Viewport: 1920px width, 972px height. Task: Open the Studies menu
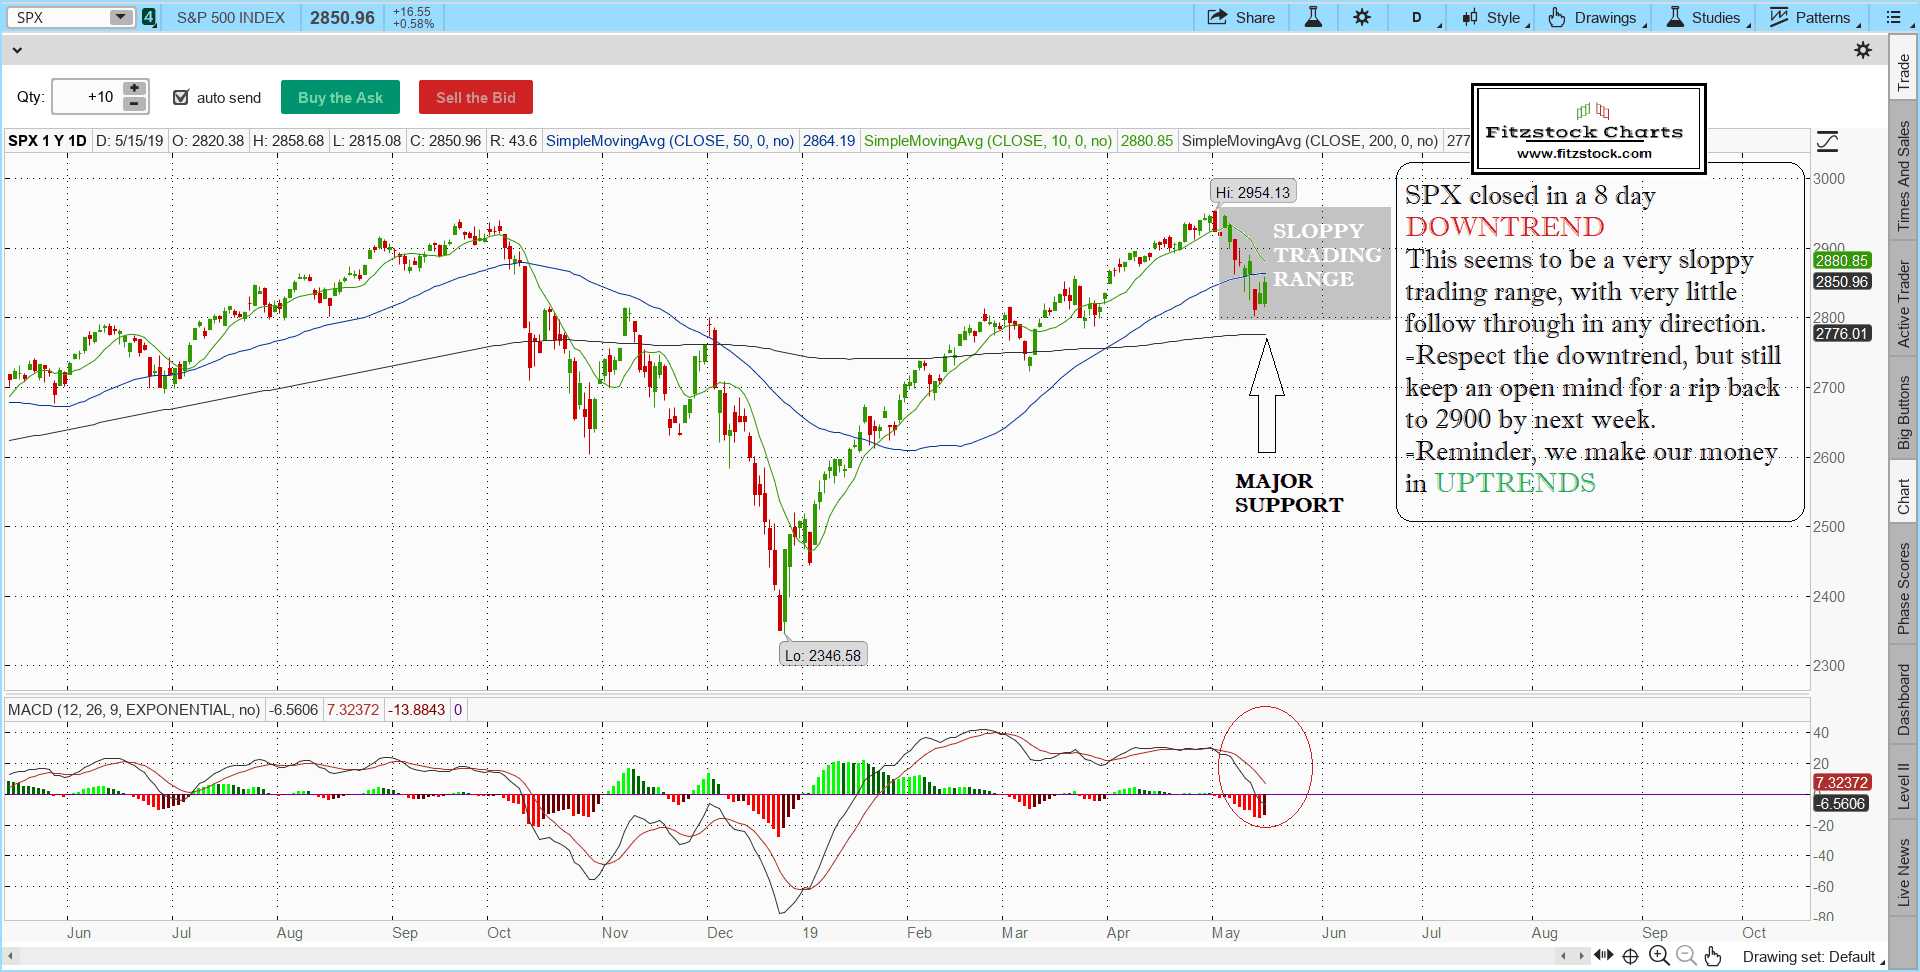(x=1705, y=17)
